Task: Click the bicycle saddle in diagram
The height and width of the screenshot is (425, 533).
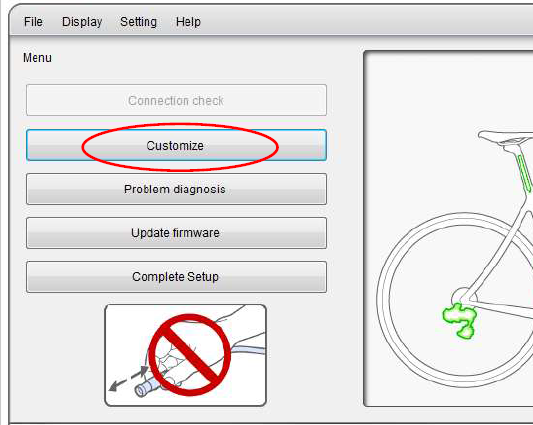Action: click(505, 137)
